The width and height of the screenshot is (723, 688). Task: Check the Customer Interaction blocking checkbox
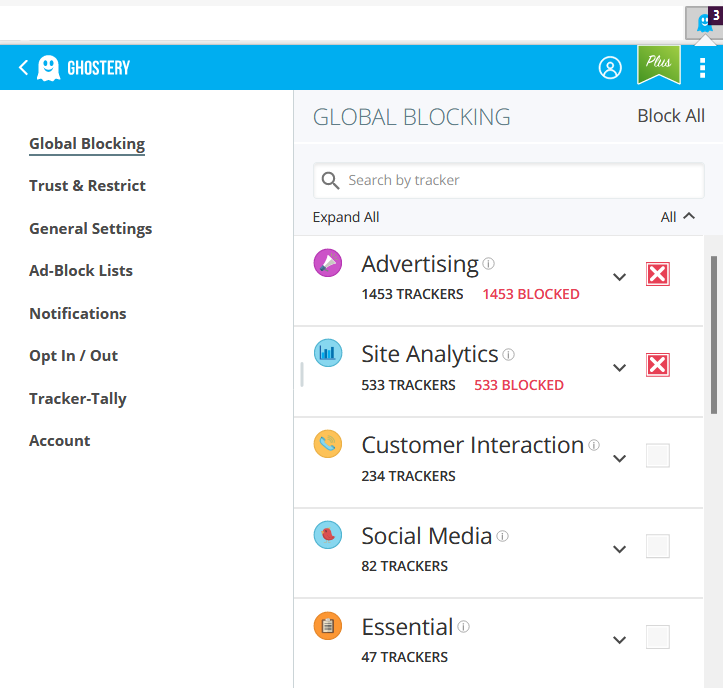point(658,456)
